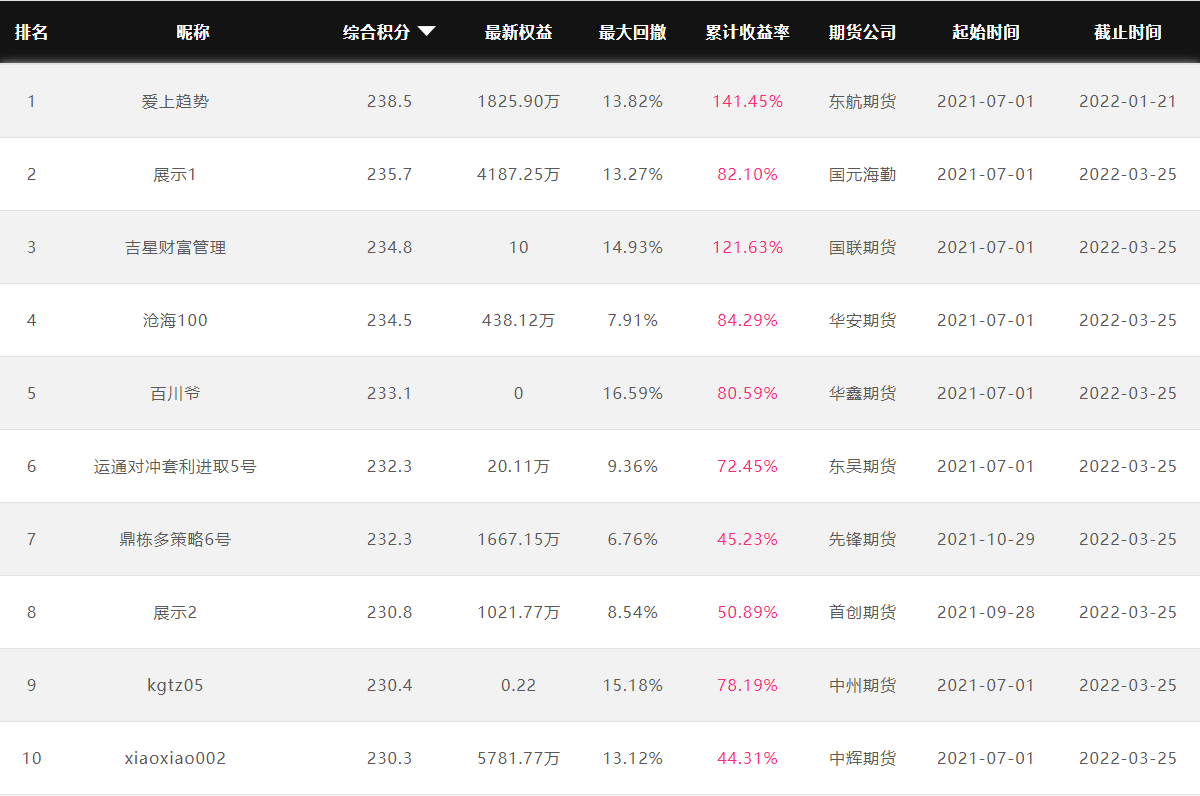
Task: Select the 84.29% return value
Action: coord(747,320)
